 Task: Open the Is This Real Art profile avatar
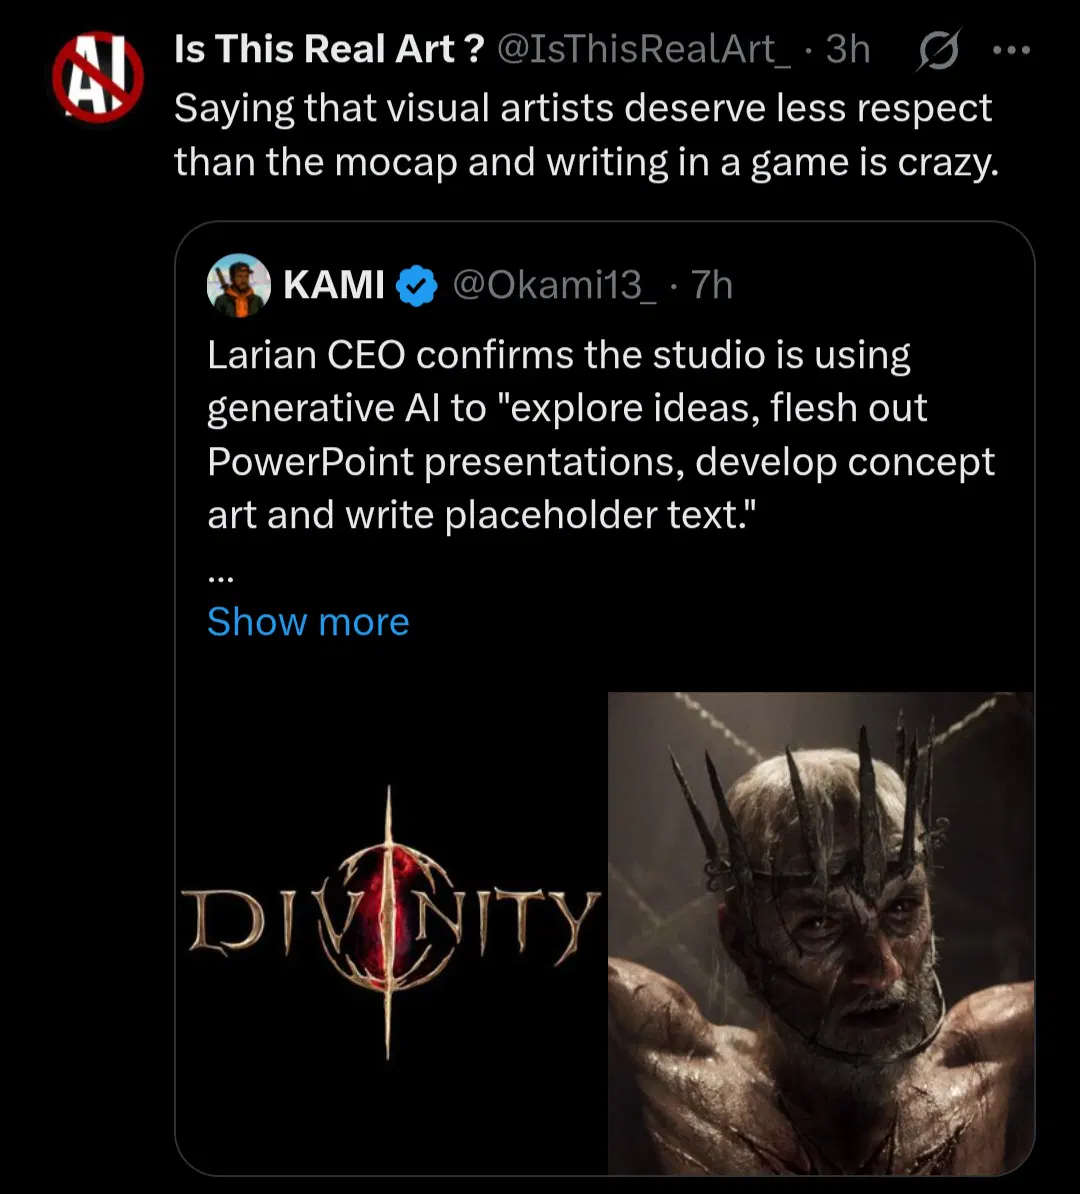pos(98,78)
